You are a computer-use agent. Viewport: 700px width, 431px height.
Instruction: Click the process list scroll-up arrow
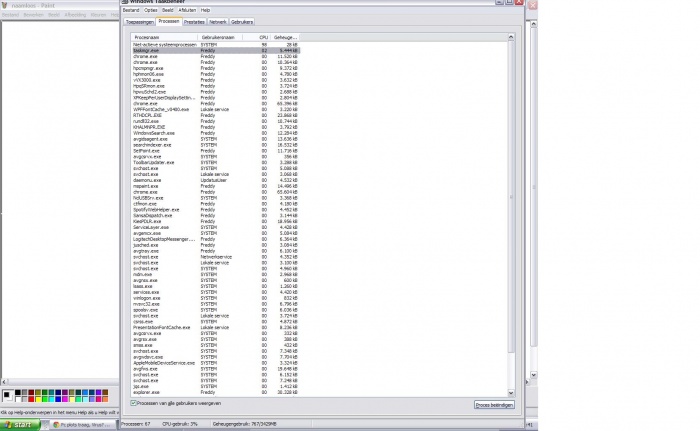511,37
